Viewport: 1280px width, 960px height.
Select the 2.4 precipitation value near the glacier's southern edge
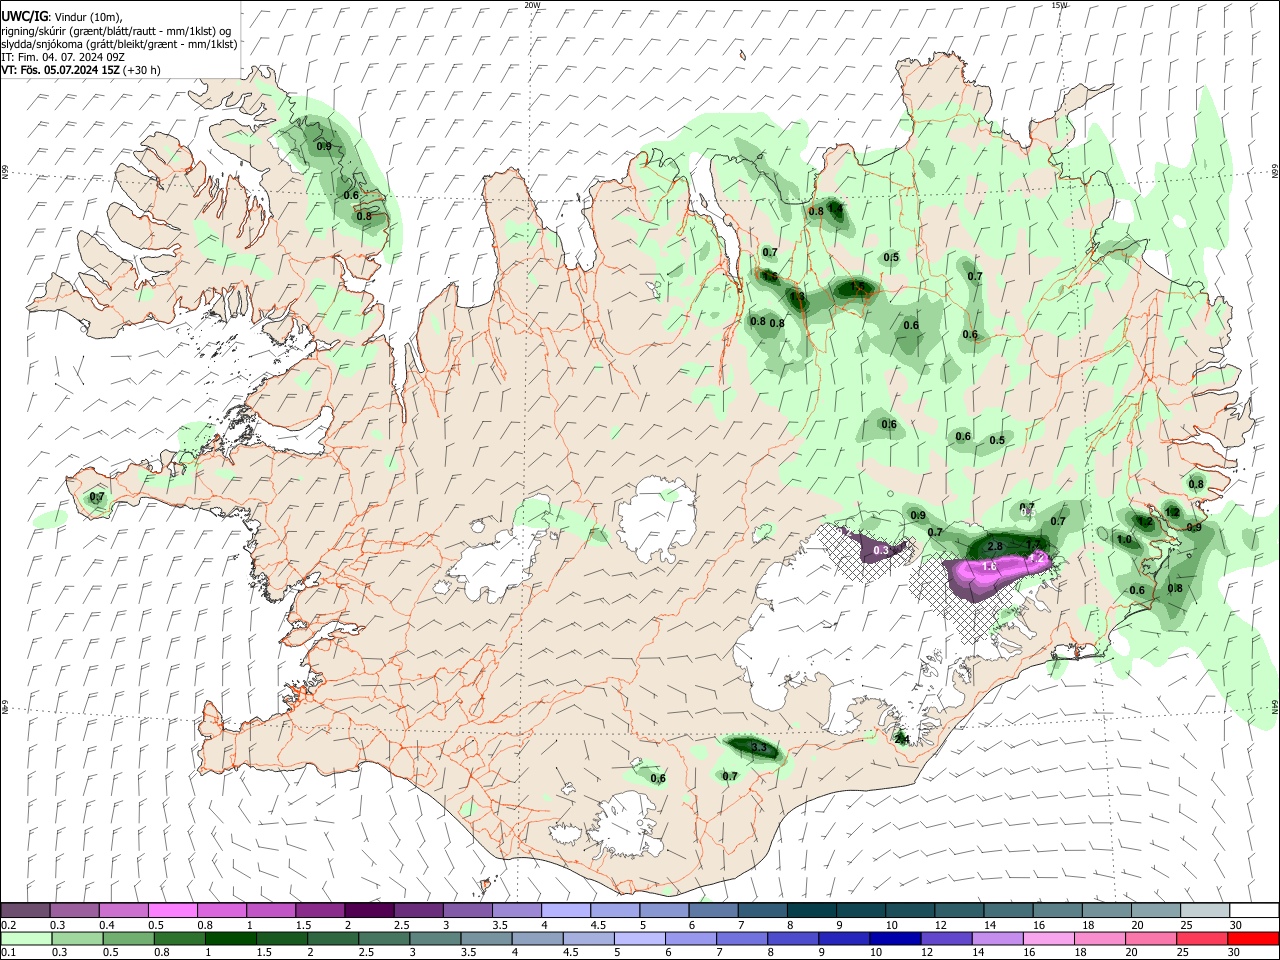point(901,739)
